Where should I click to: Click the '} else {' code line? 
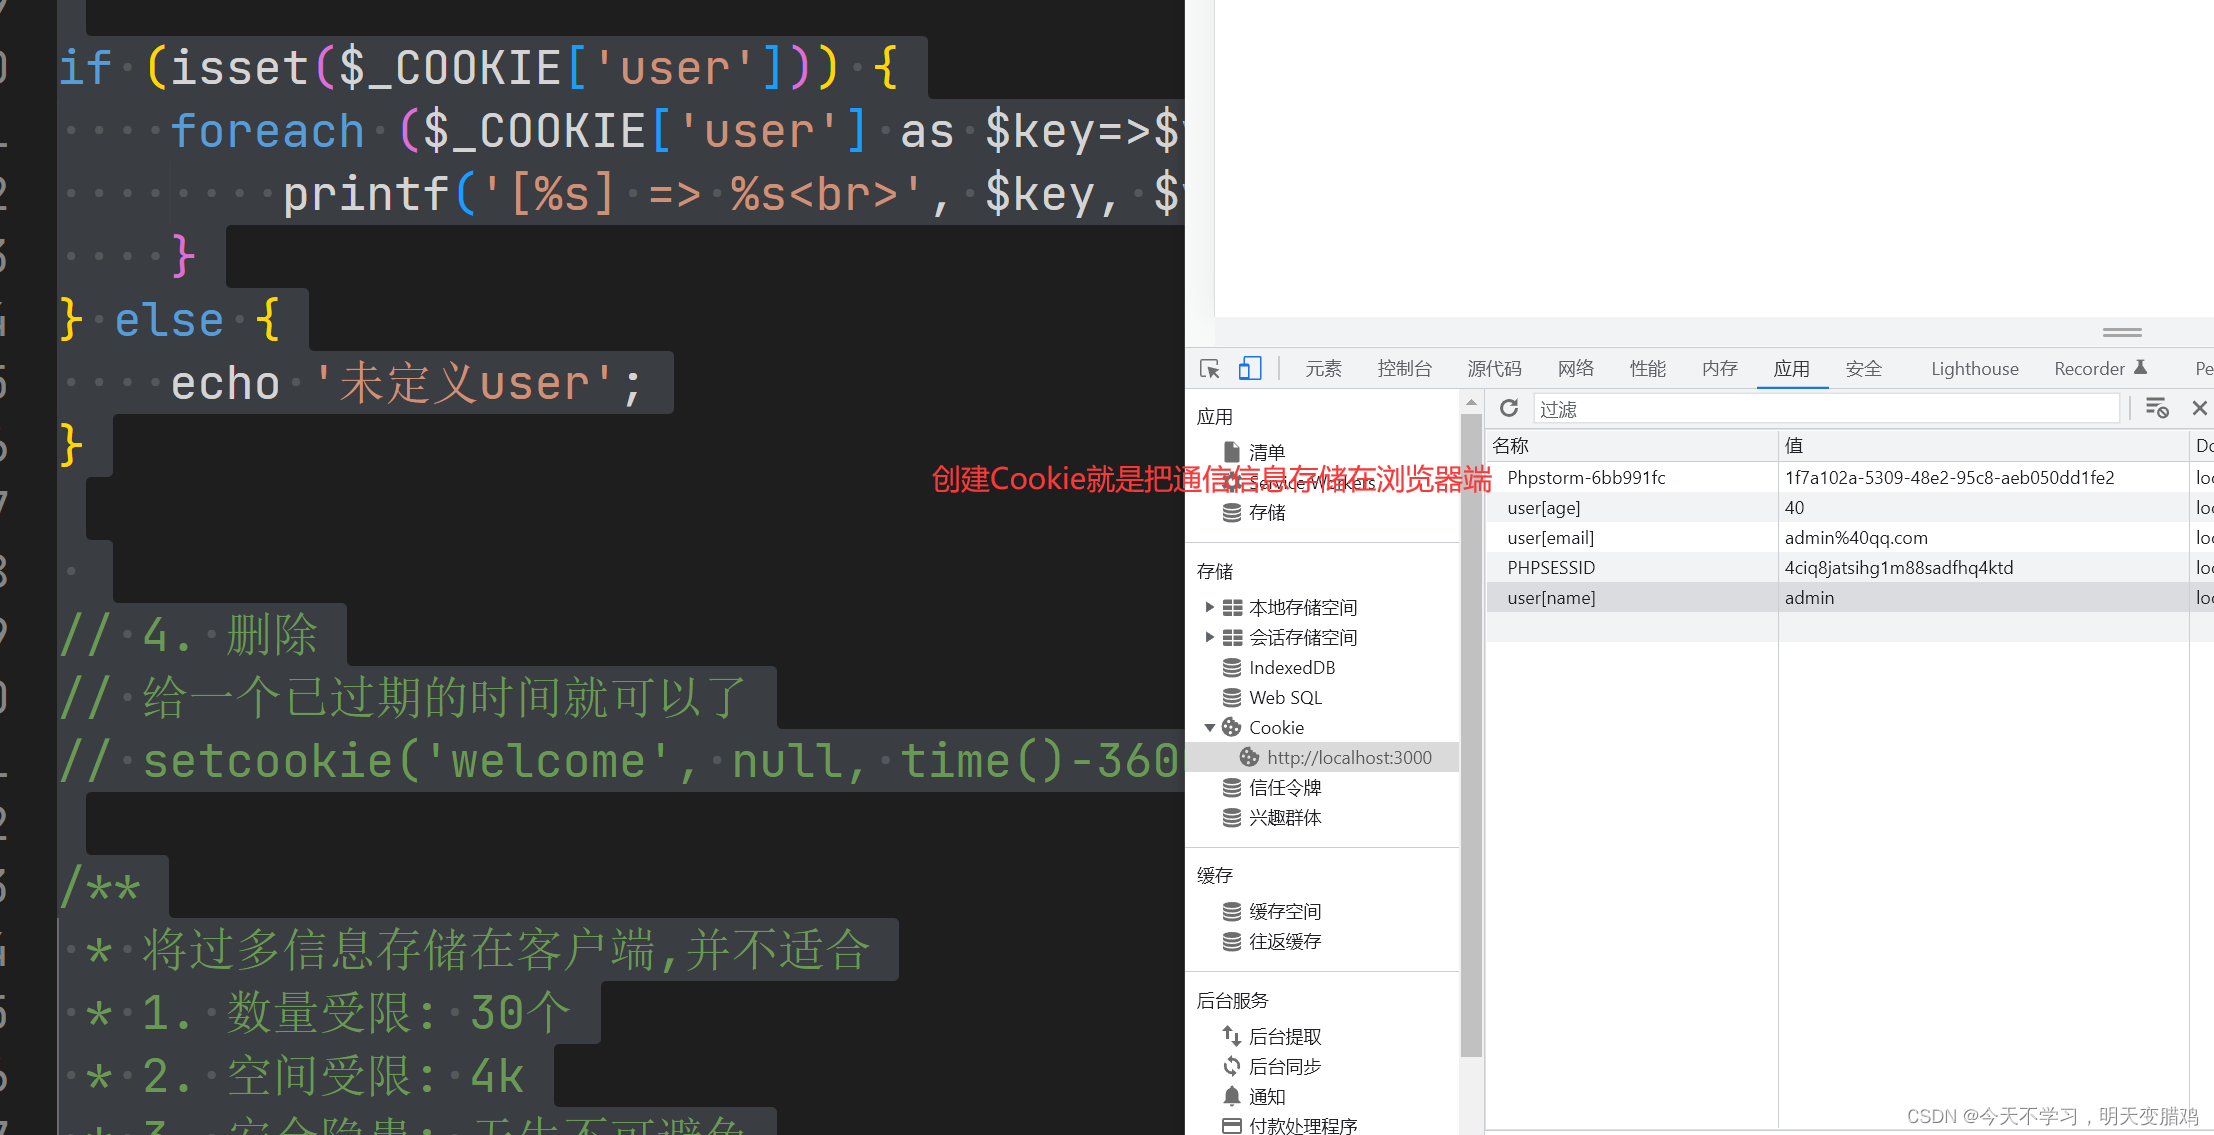(x=170, y=320)
